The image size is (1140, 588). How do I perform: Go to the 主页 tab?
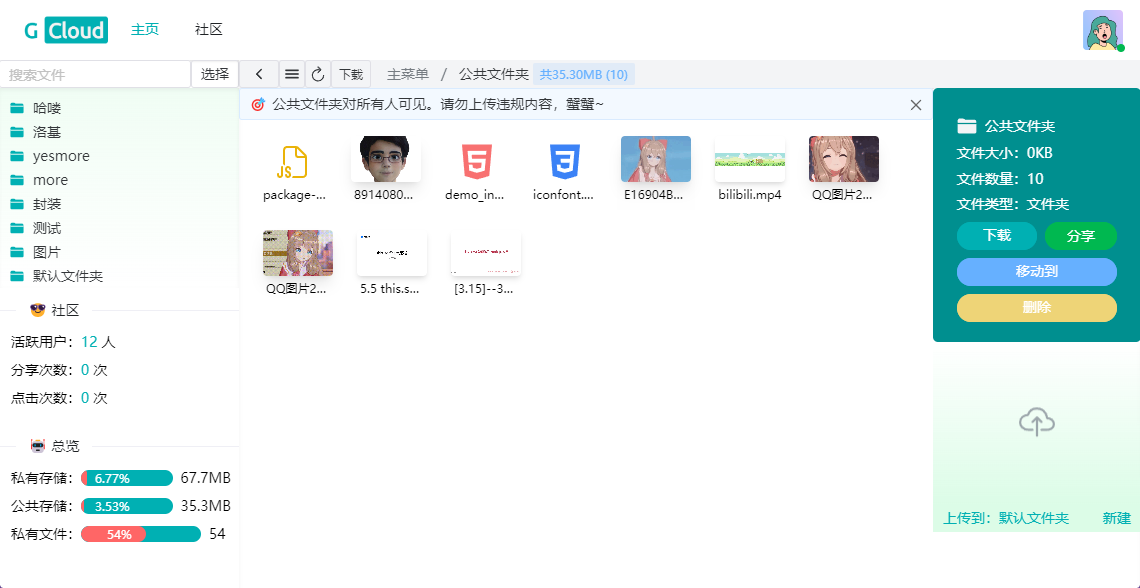[145, 30]
